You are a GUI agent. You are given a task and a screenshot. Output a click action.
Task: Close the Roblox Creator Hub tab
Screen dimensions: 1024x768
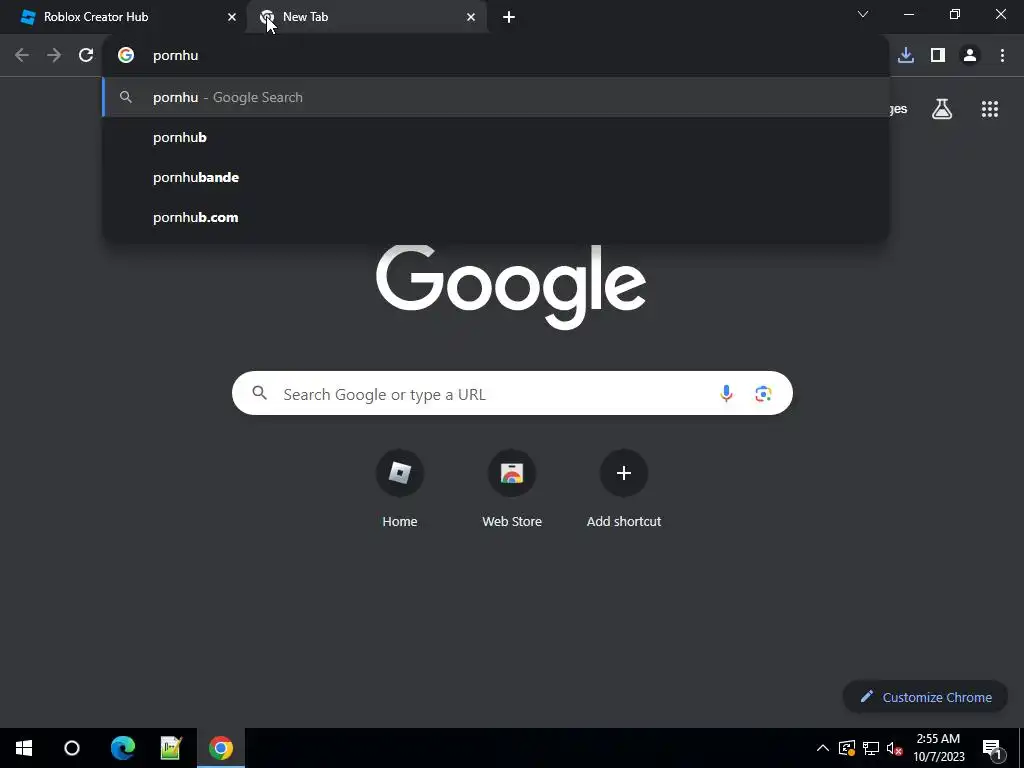click(232, 17)
